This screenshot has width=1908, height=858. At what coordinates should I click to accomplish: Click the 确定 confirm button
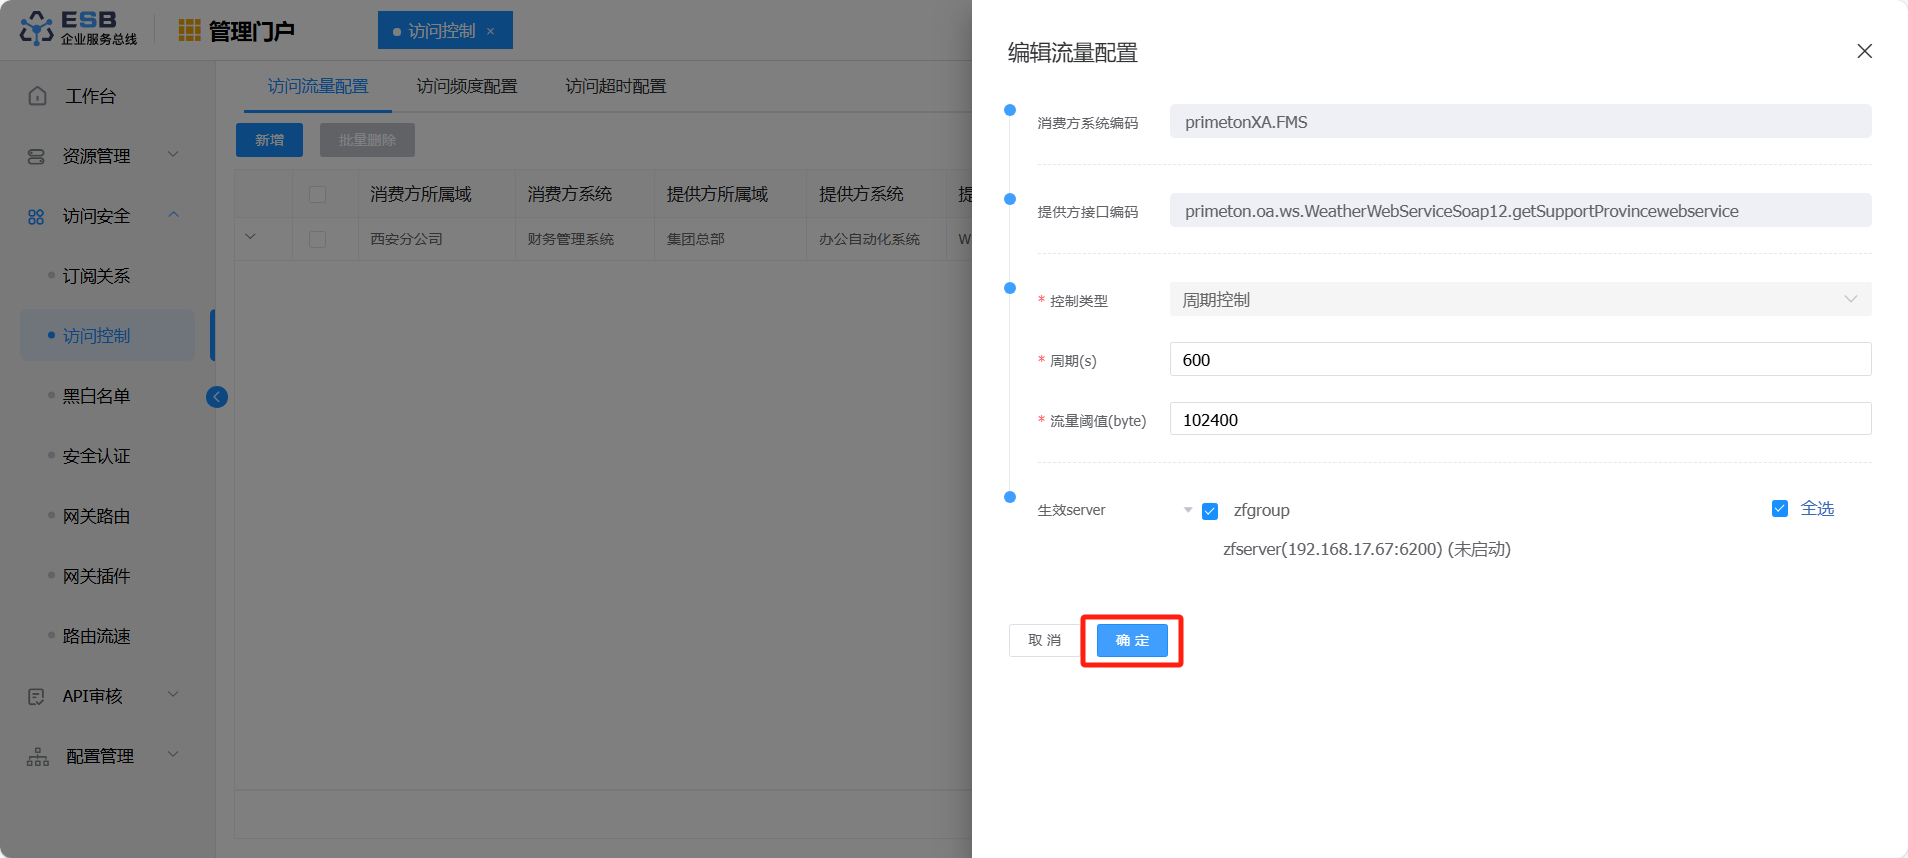1132,640
